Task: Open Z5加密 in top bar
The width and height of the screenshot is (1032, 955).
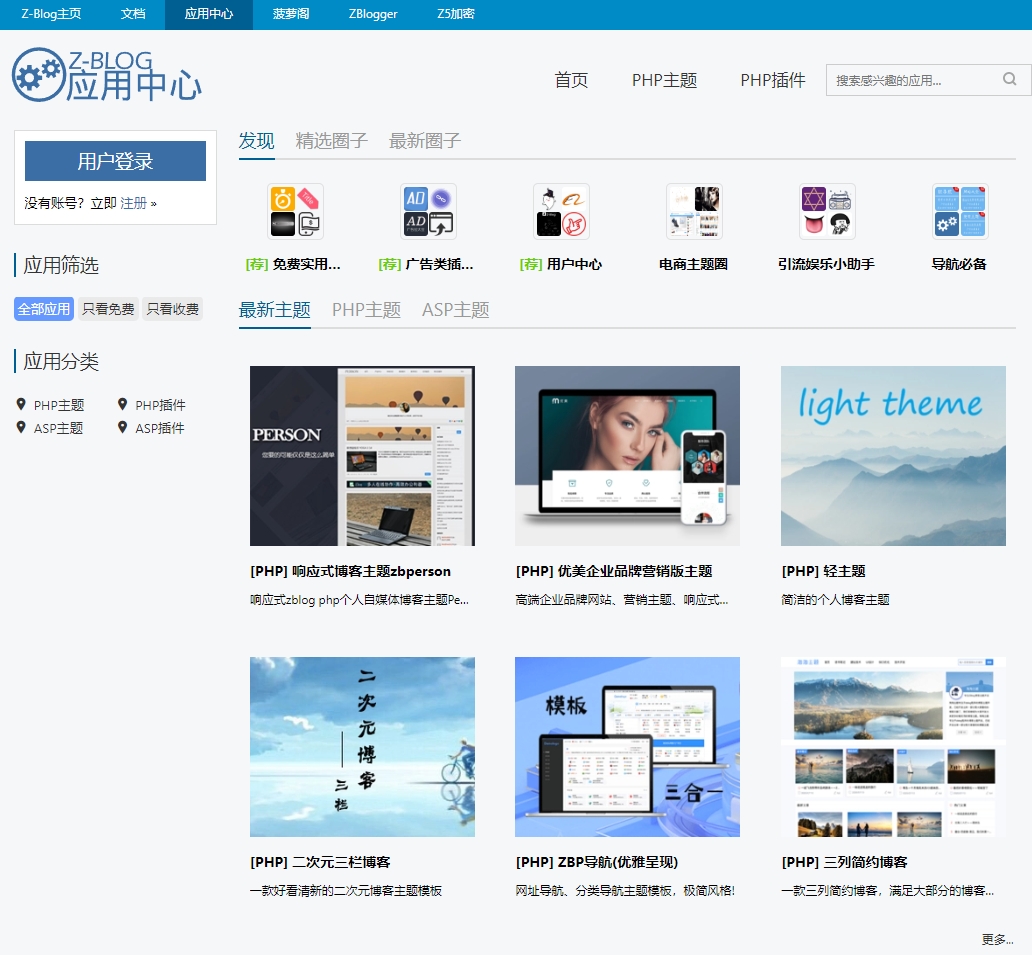Action: tap(455, 14)
